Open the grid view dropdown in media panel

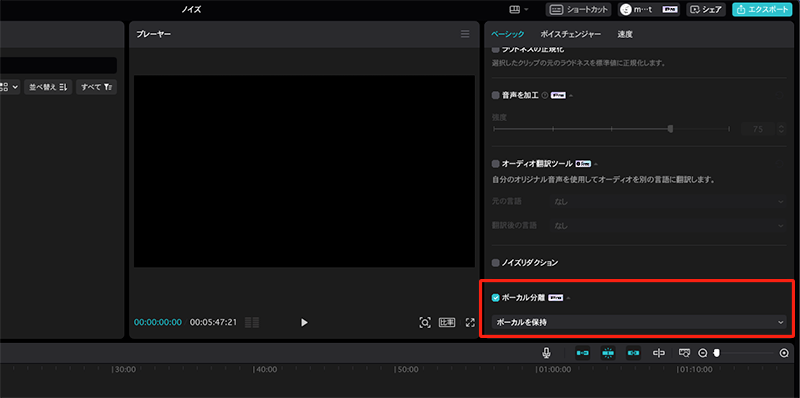point(10,87)
